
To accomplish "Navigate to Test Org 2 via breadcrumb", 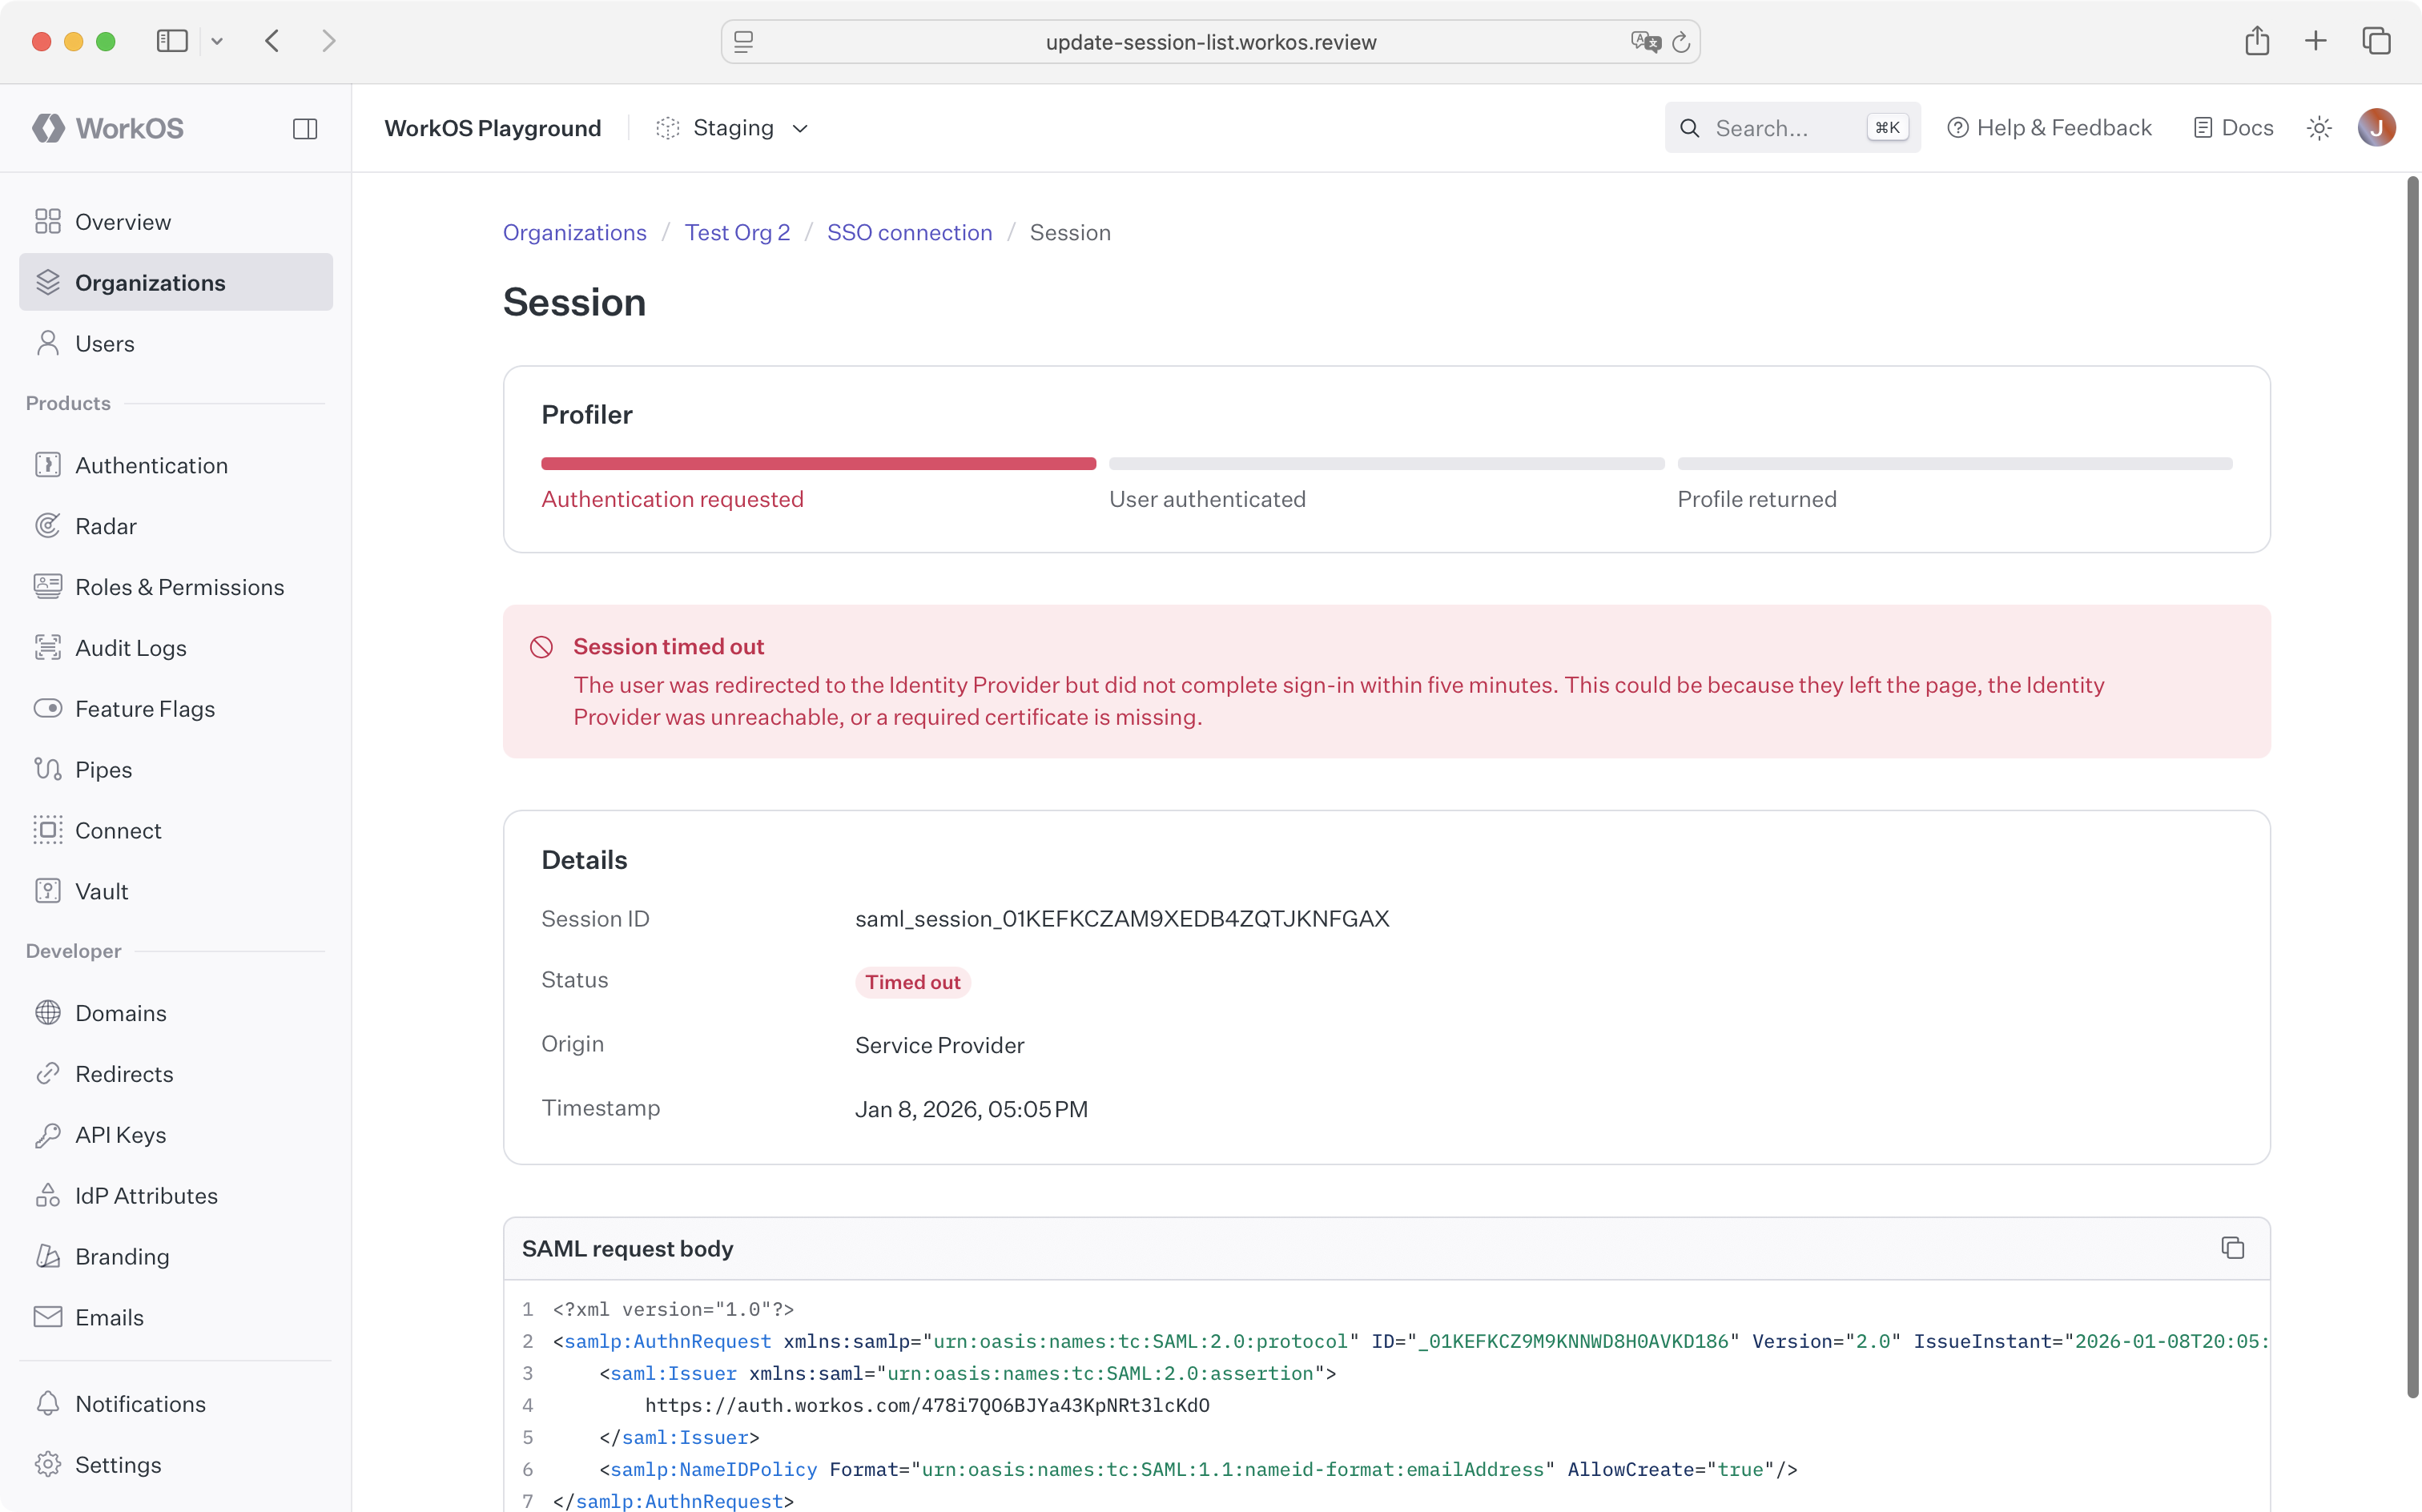I will (737, 232).
